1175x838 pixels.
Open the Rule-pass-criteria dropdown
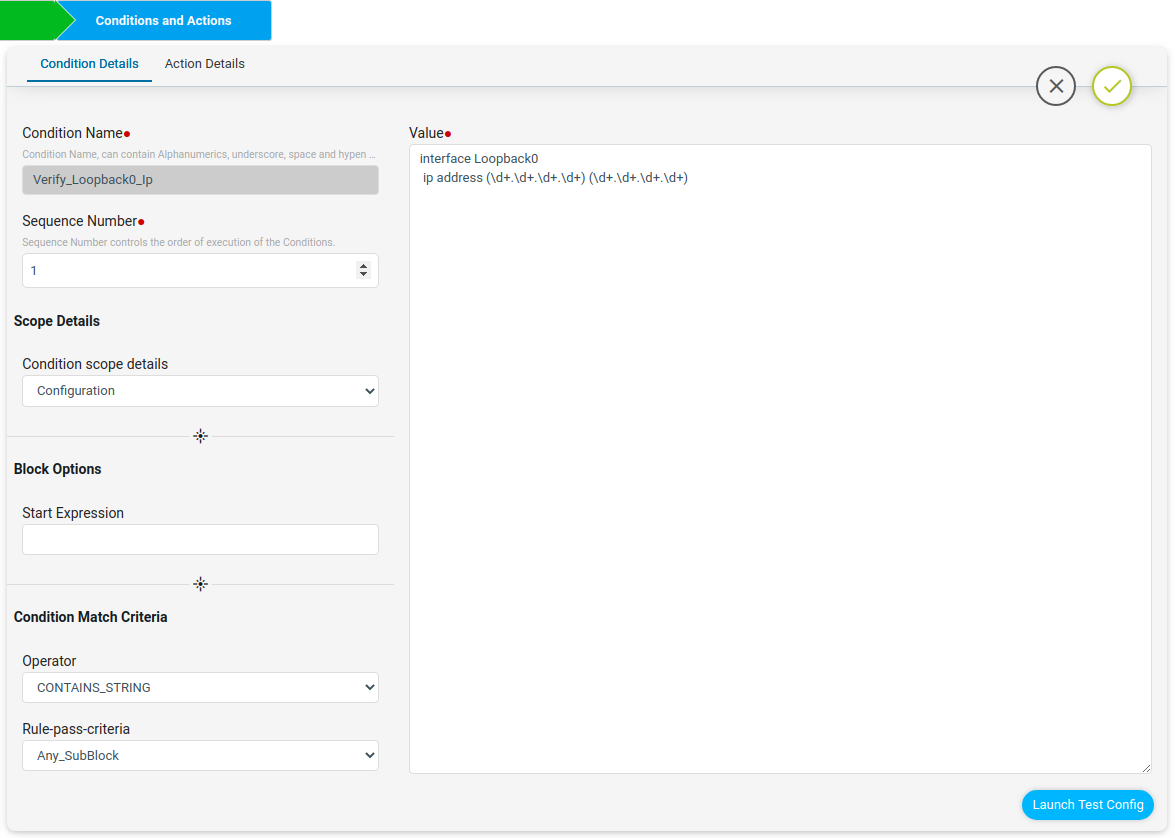[x=200, y=756]
